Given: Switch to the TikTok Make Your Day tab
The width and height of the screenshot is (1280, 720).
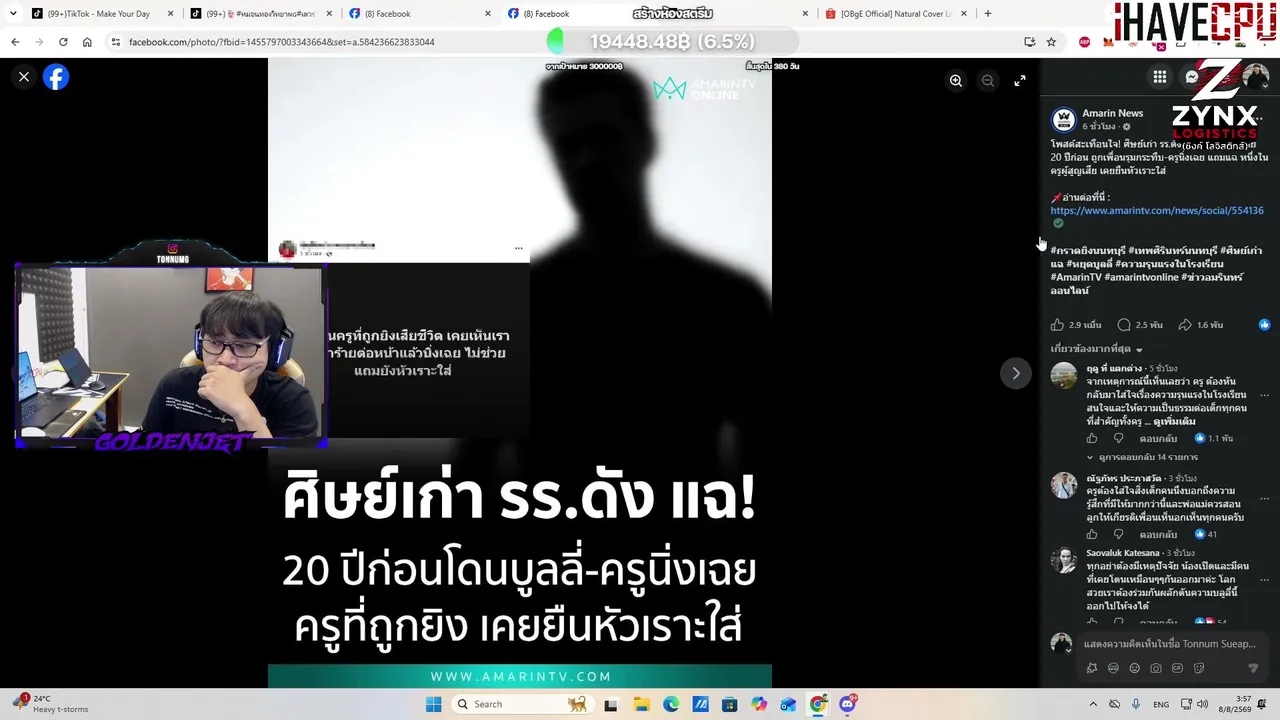Looking at the screenshot, I should point(101,14).
